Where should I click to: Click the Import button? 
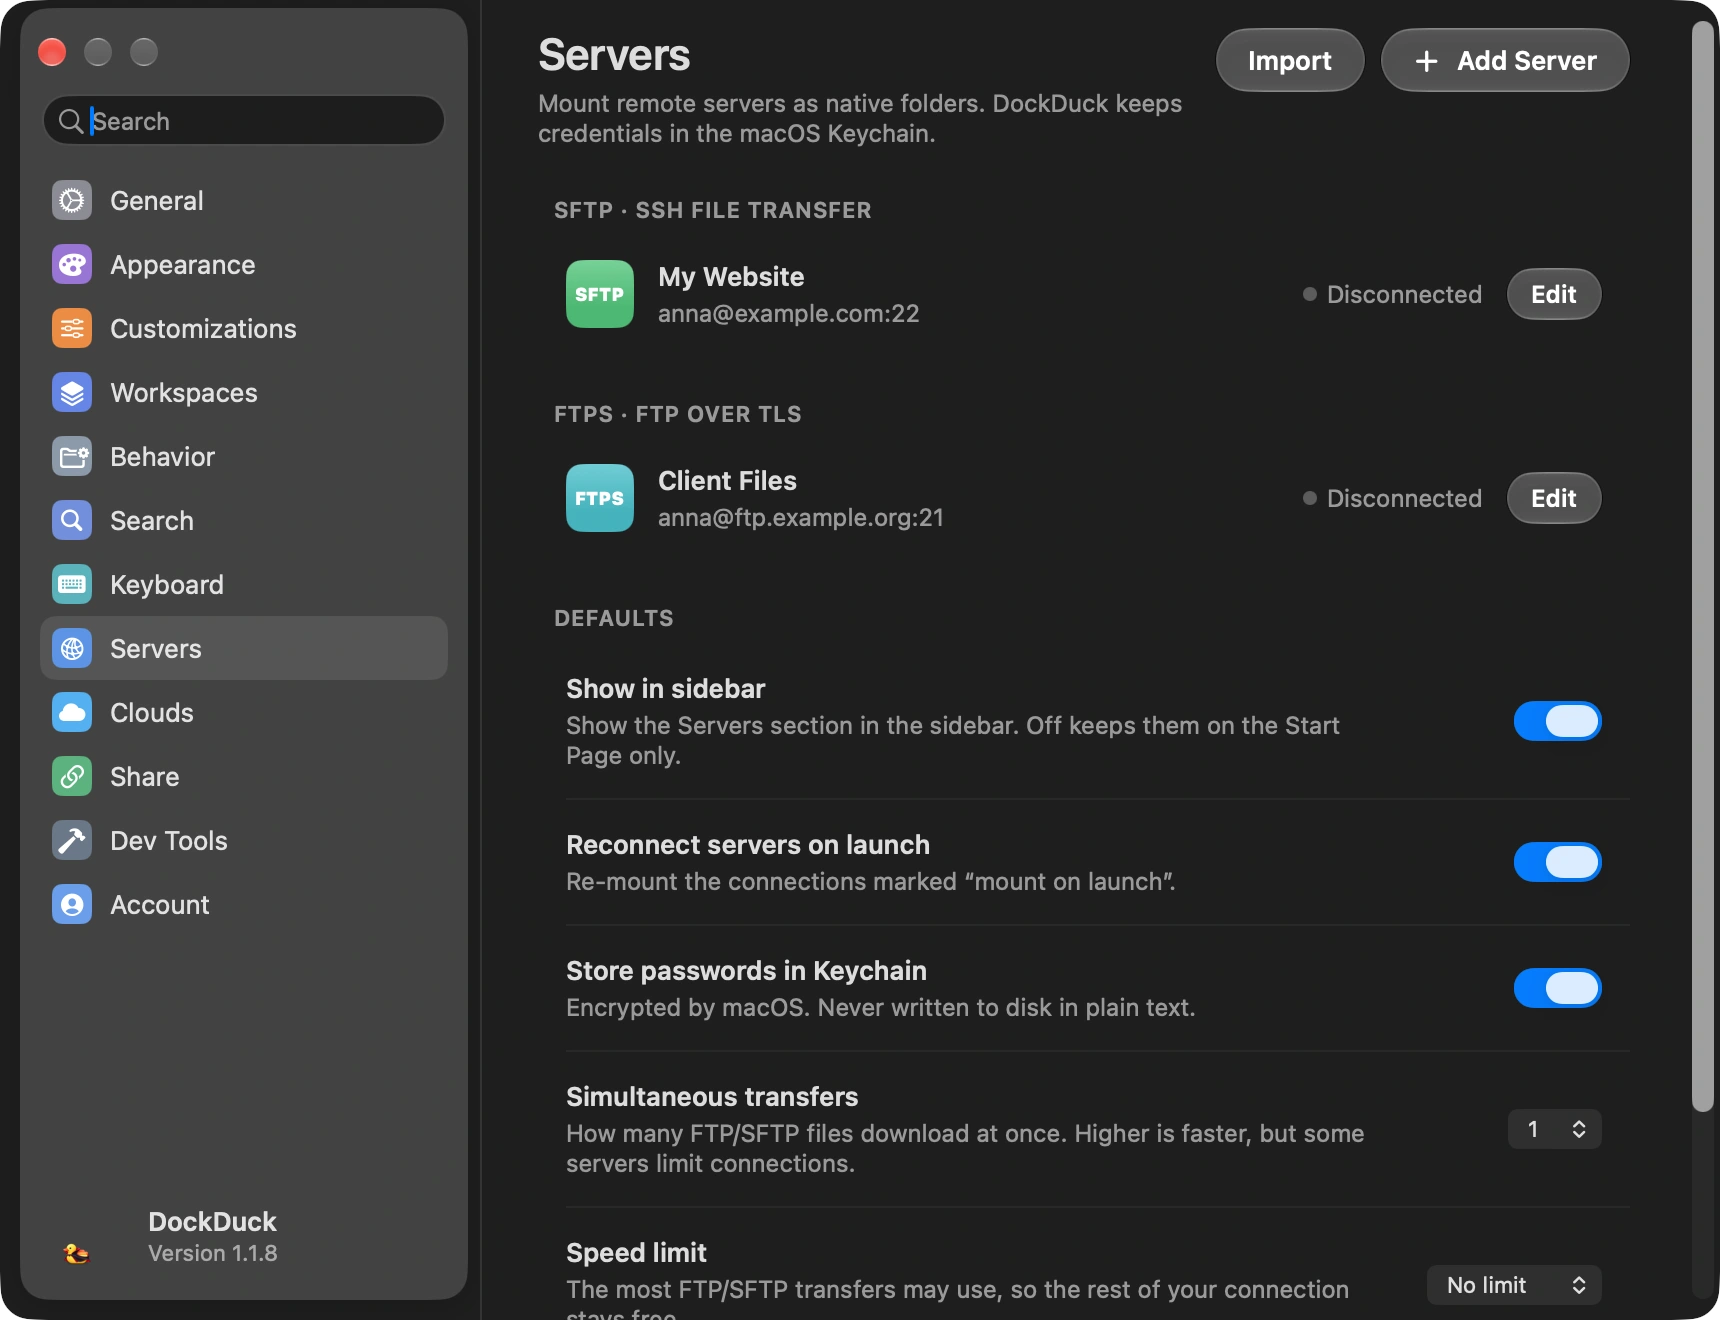click(1290, 60)
